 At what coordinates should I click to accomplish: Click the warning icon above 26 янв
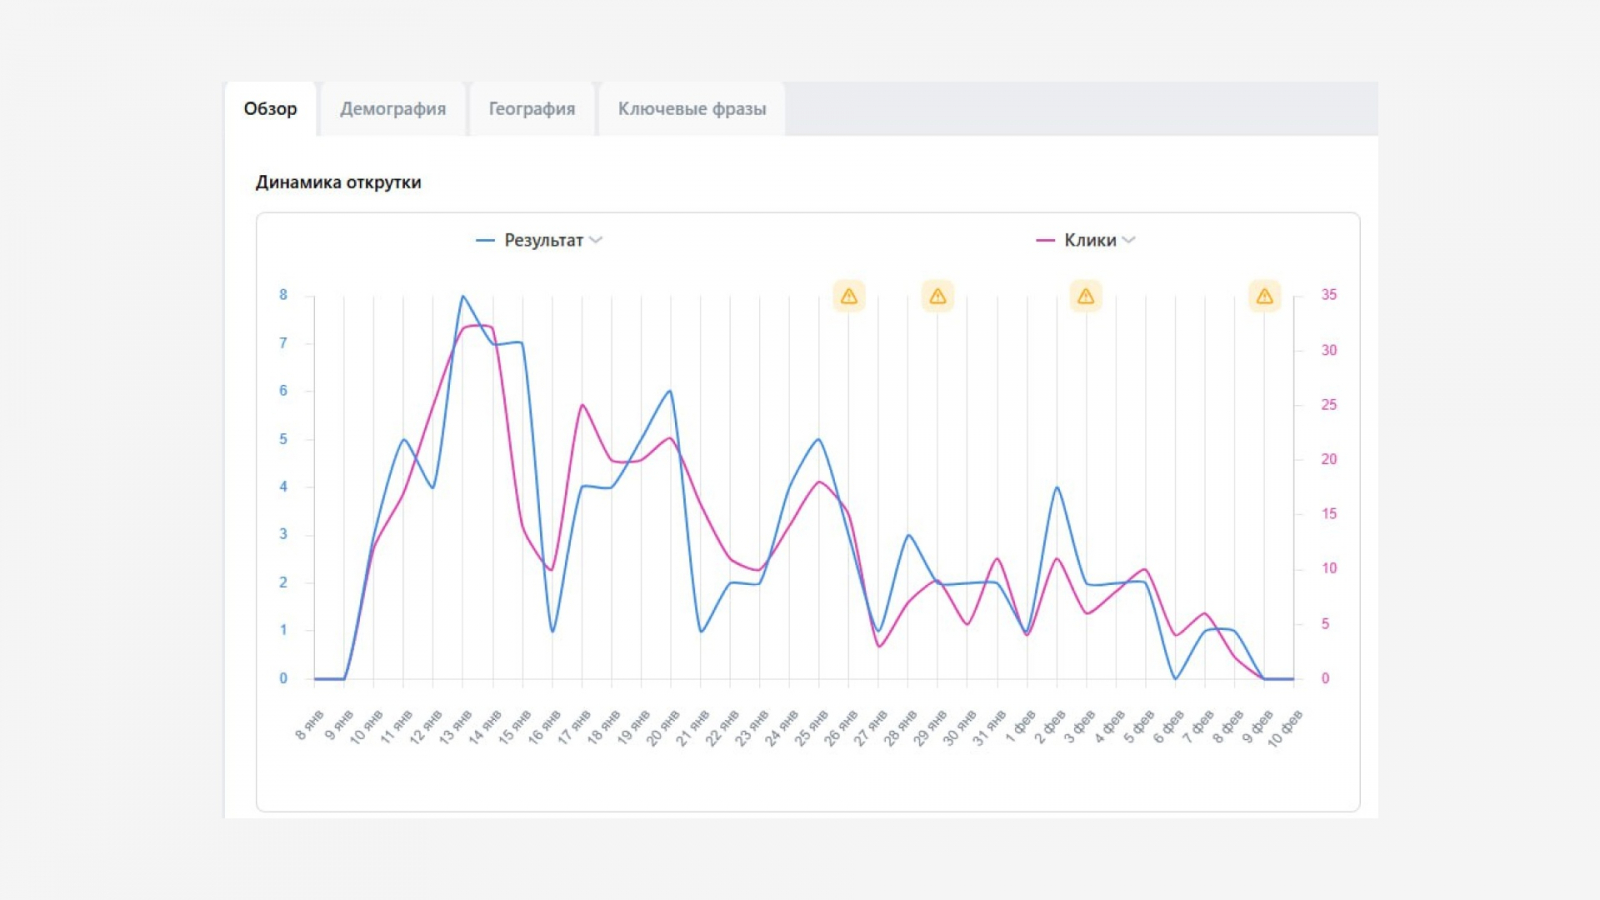(849, 296)
